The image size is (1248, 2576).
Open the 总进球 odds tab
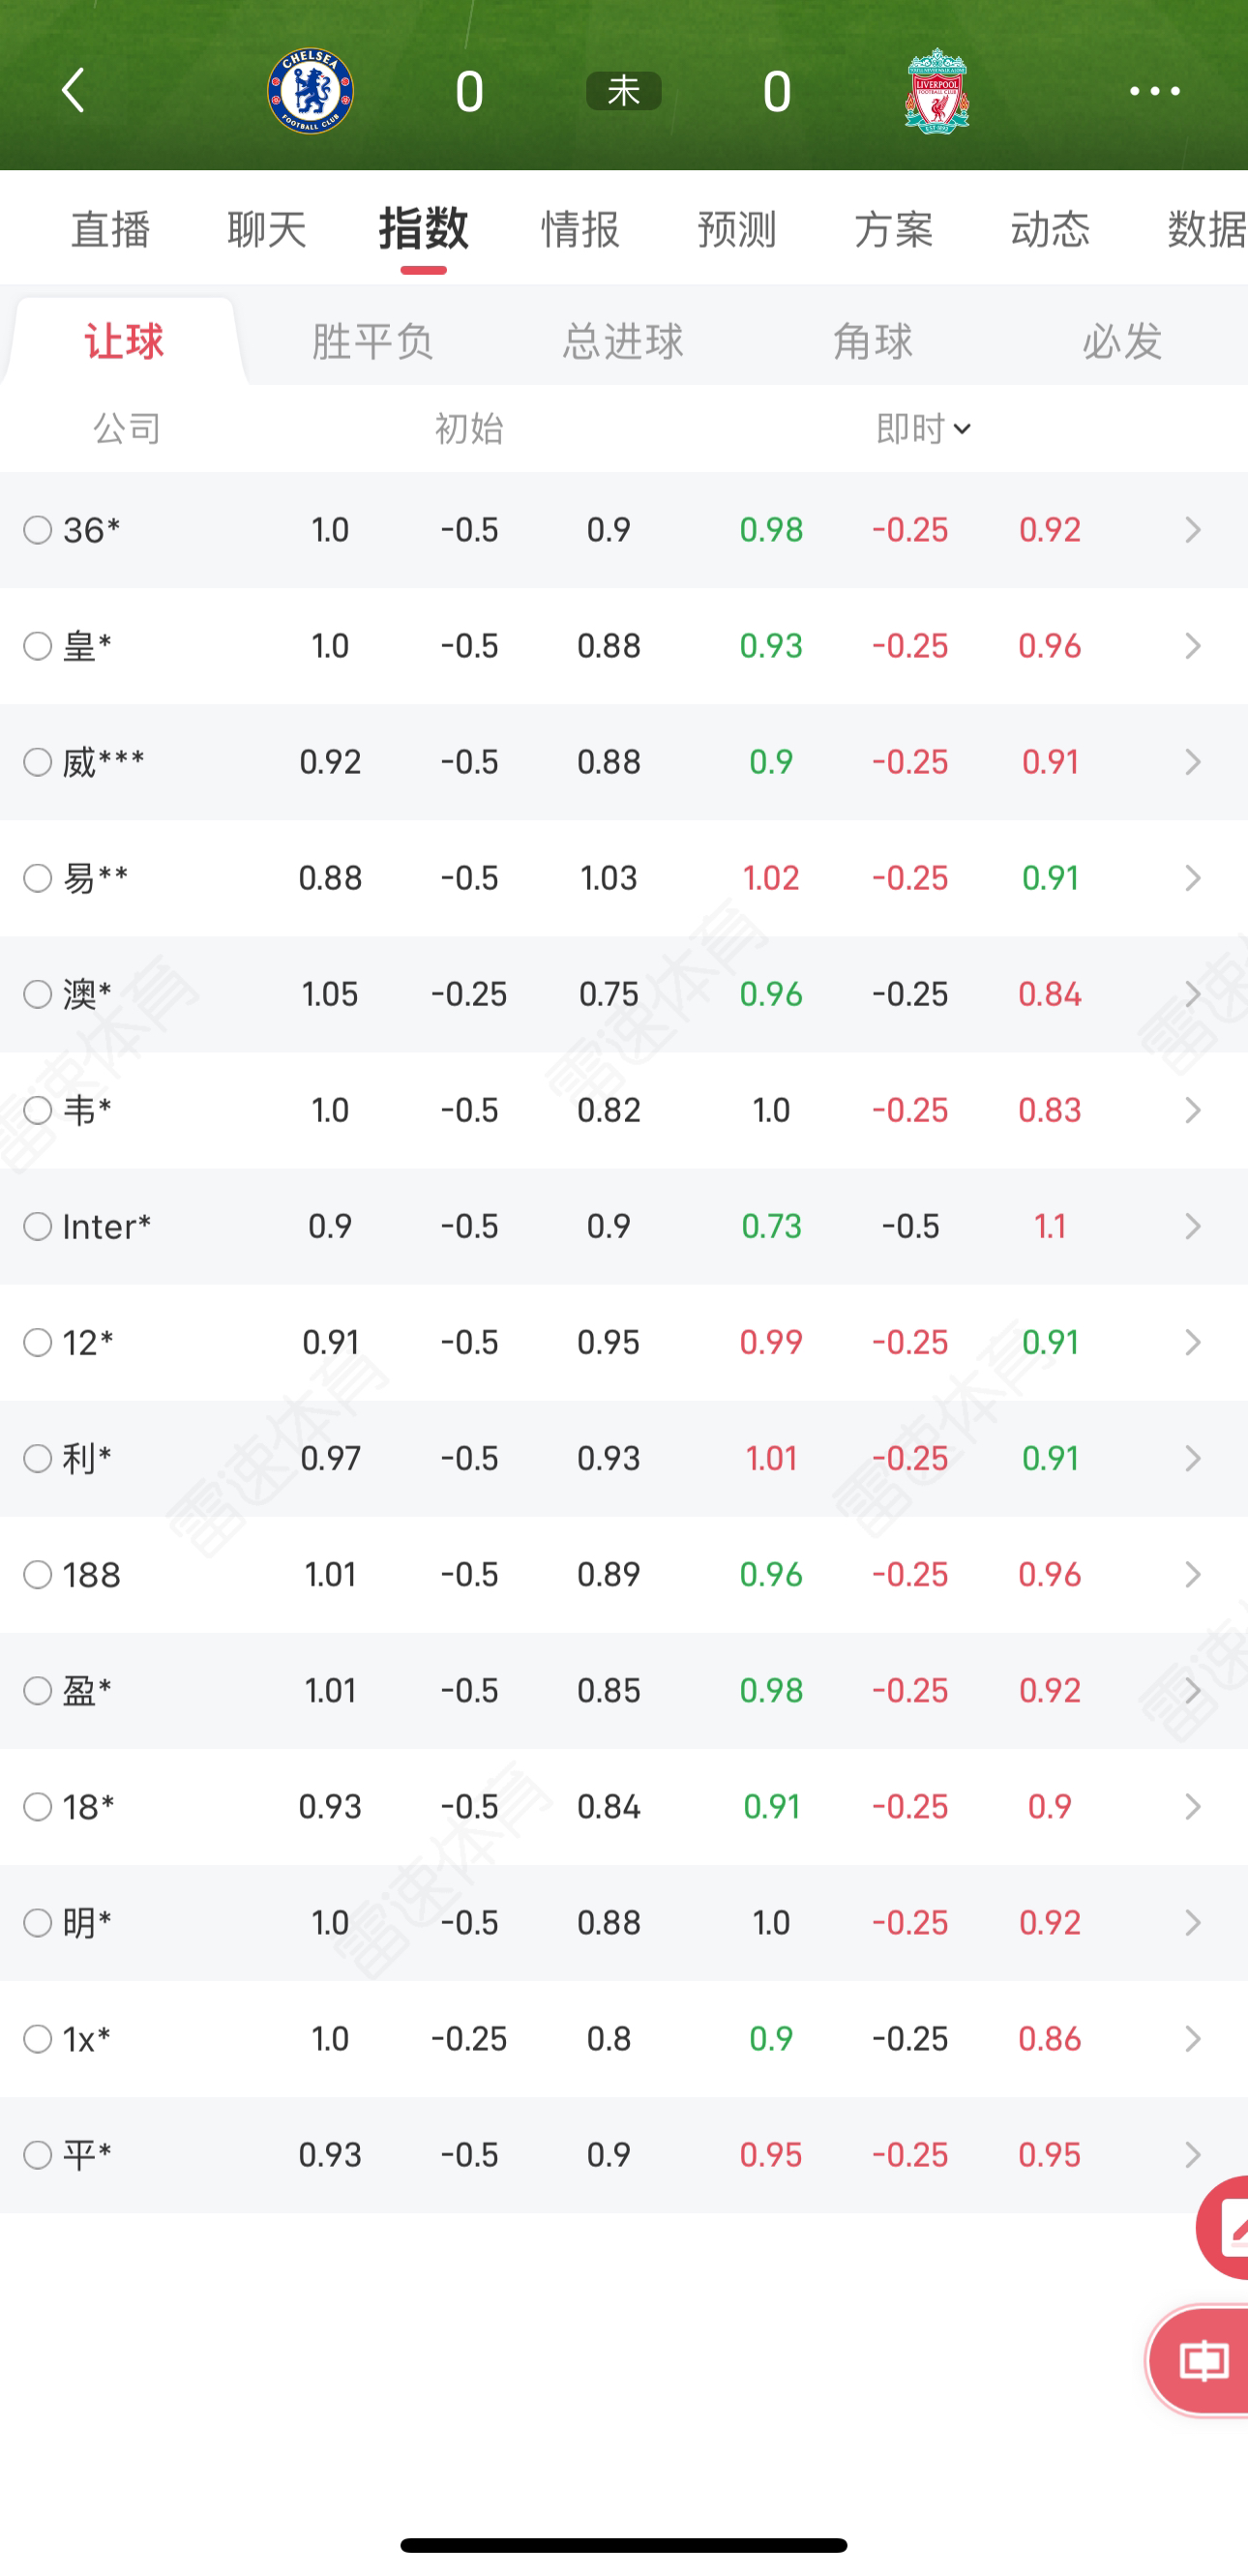tap(622, 342)
